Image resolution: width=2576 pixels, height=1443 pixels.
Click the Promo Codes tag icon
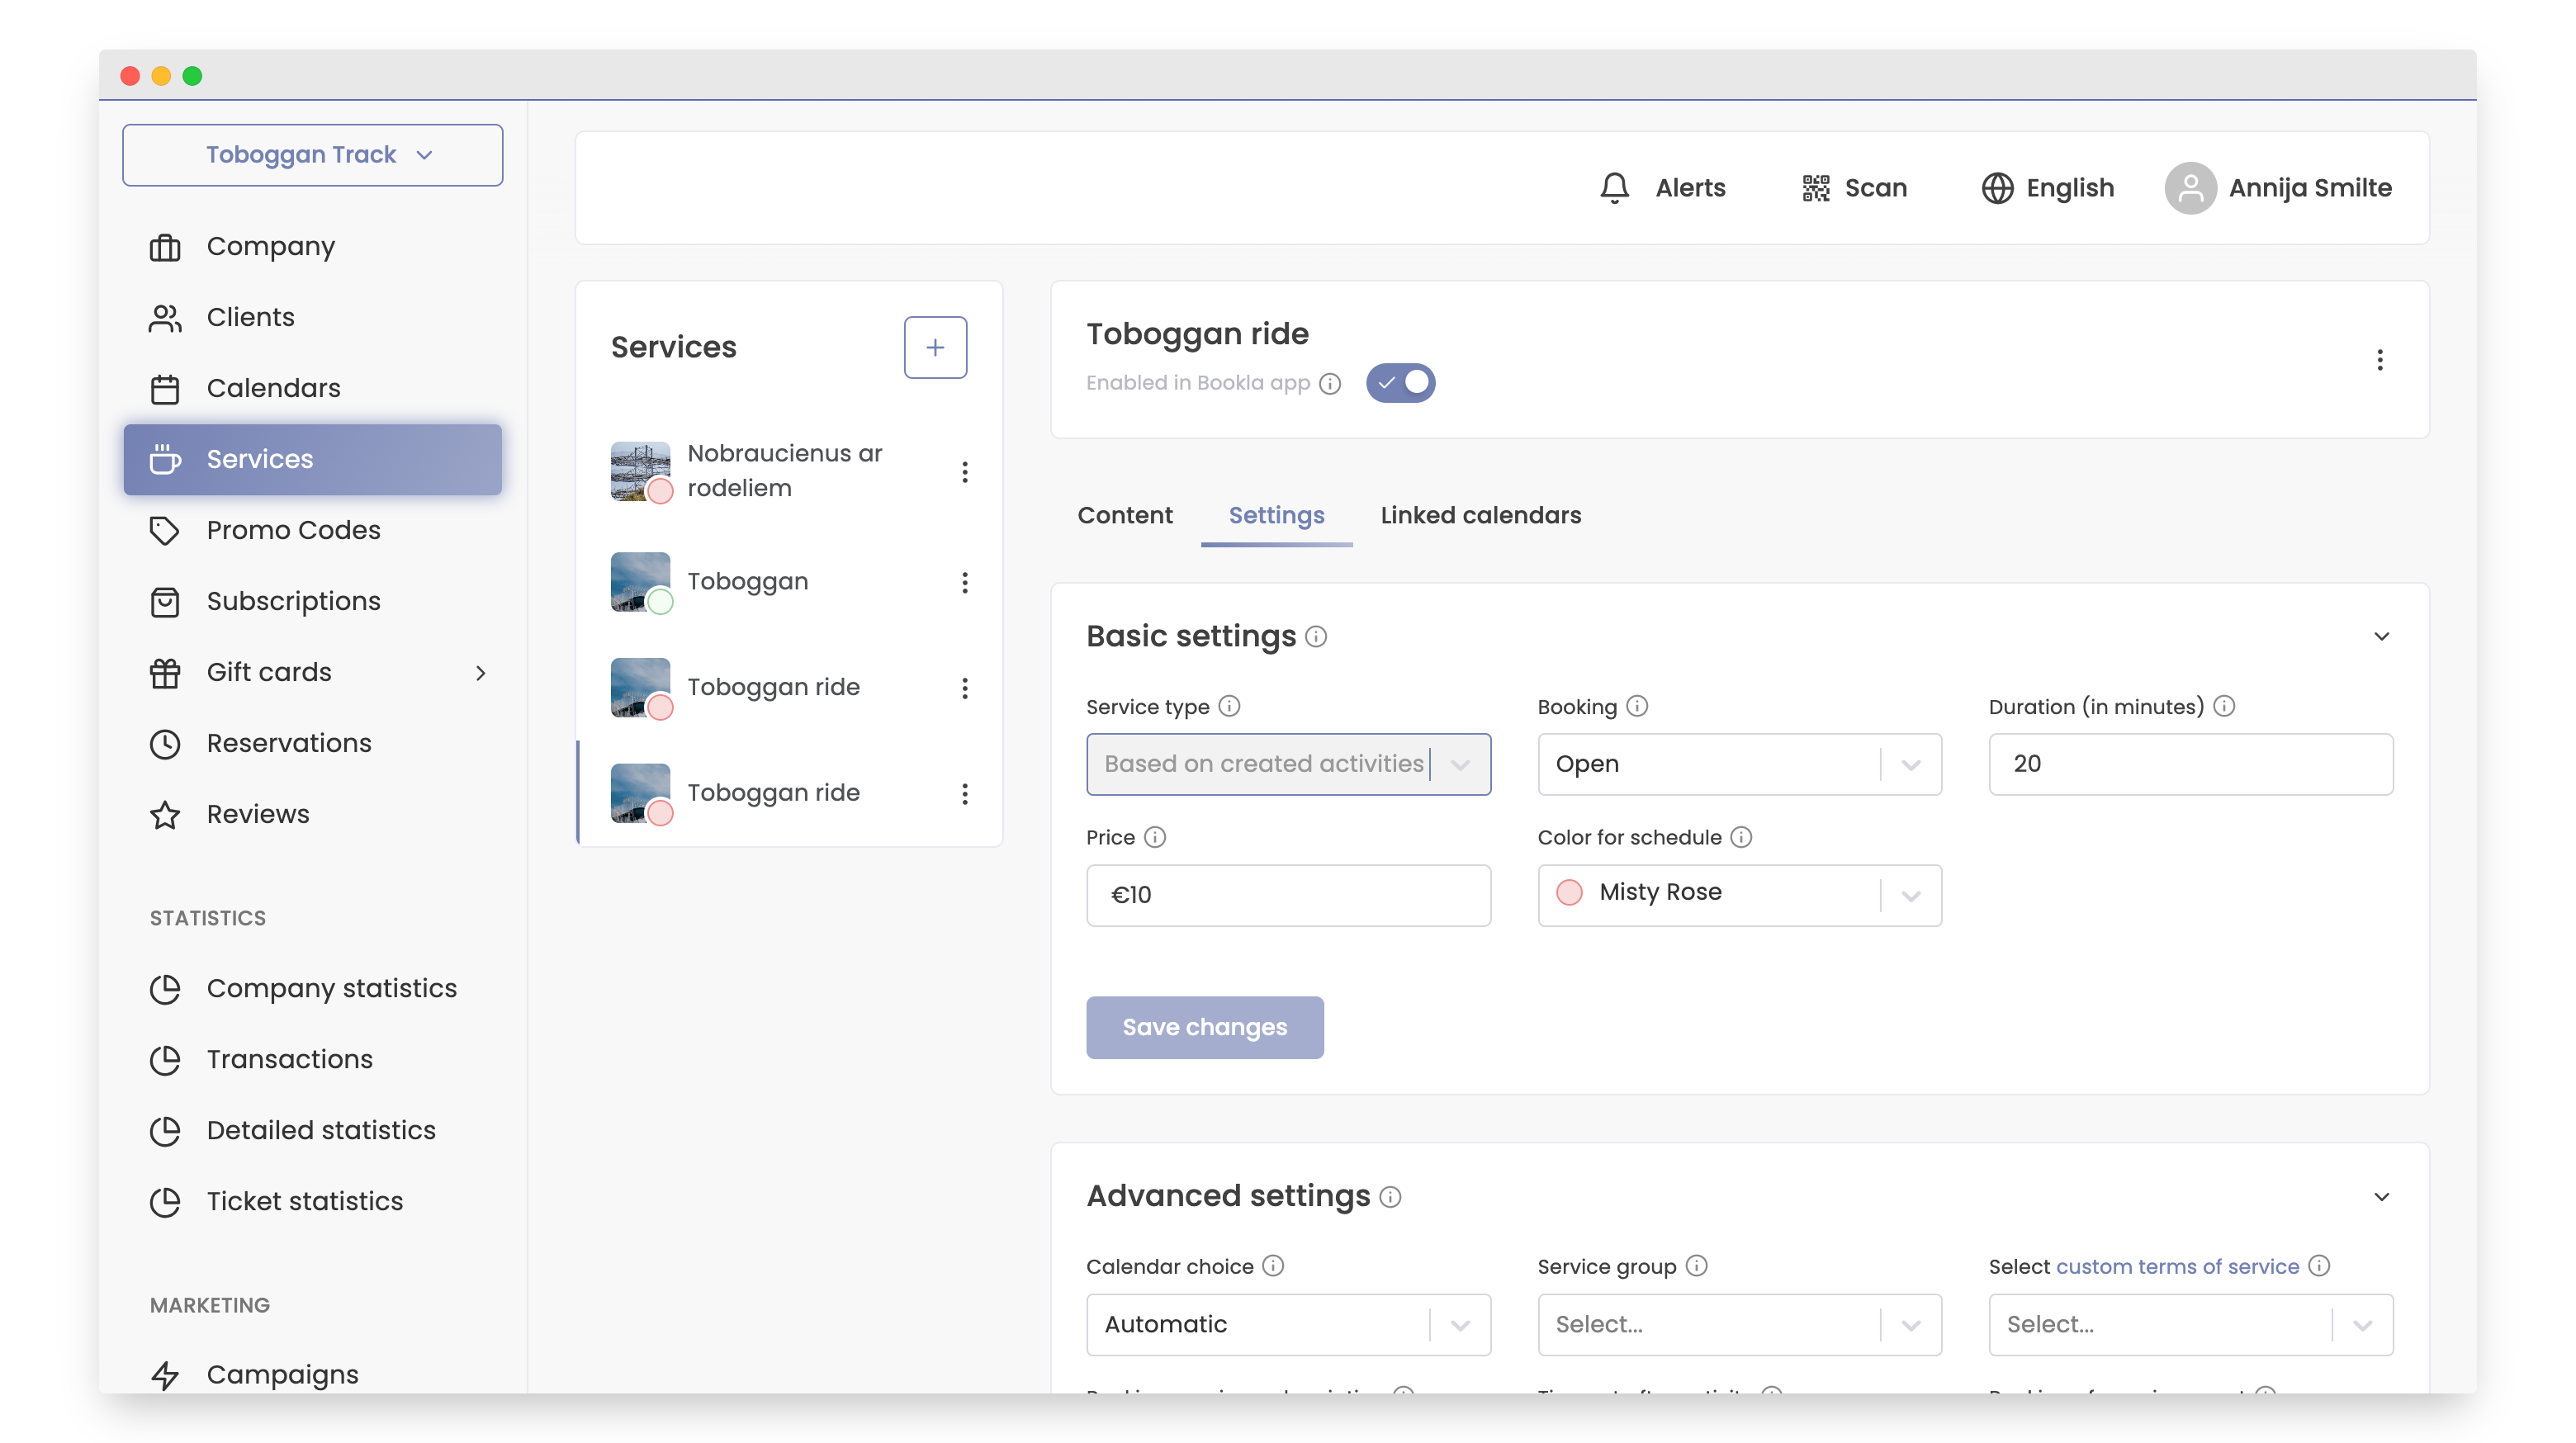click(165, 530)
